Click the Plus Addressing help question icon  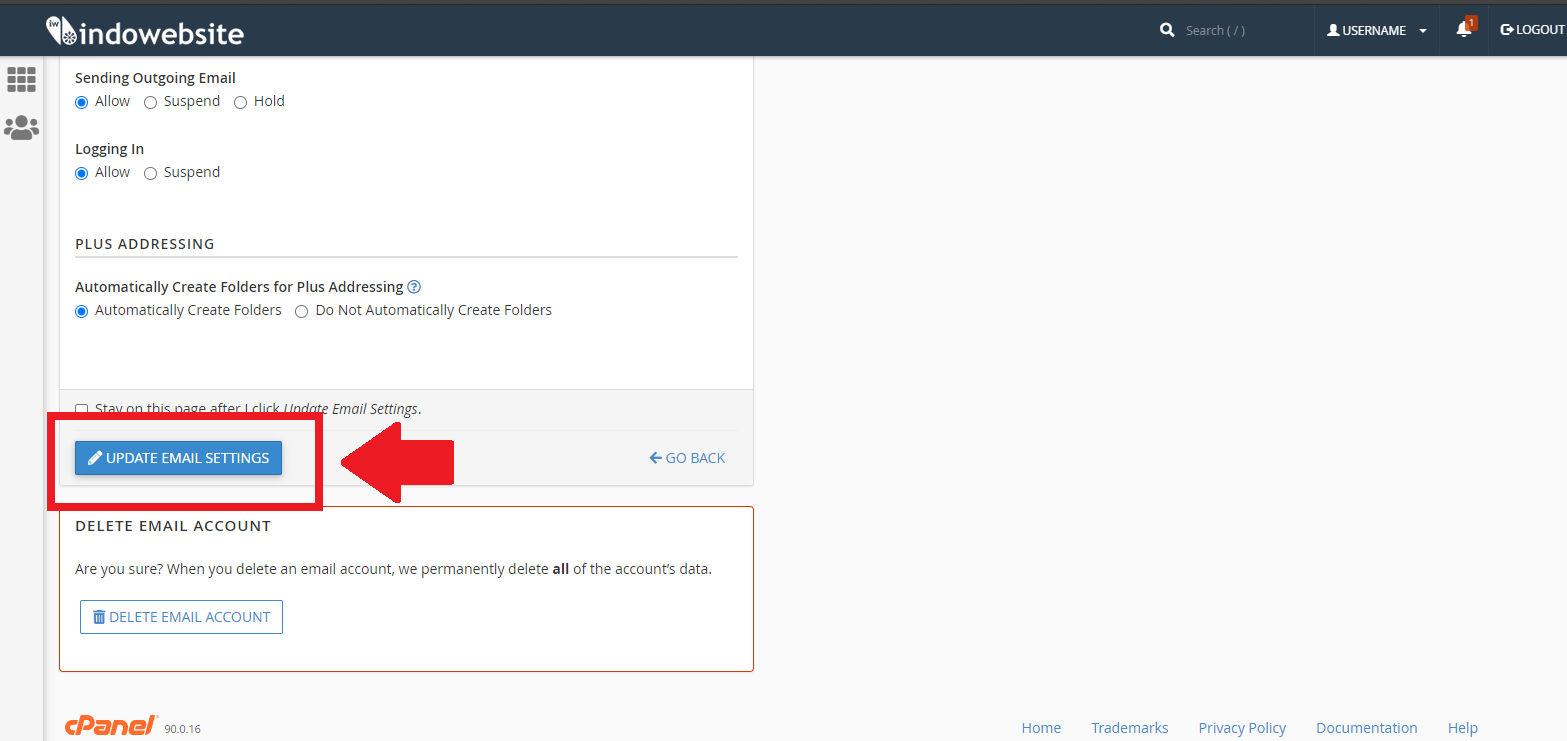coord(414,287)
